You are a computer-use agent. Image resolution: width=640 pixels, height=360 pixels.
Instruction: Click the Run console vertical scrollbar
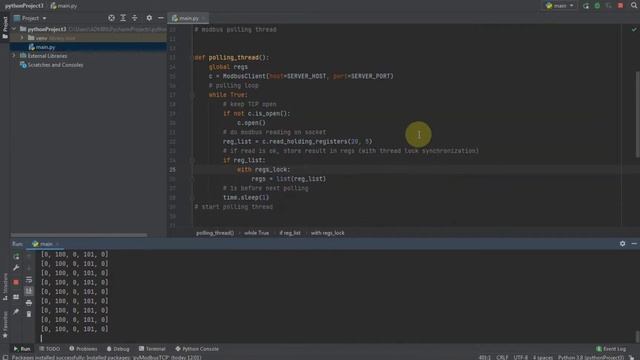(x=638, y=336)
